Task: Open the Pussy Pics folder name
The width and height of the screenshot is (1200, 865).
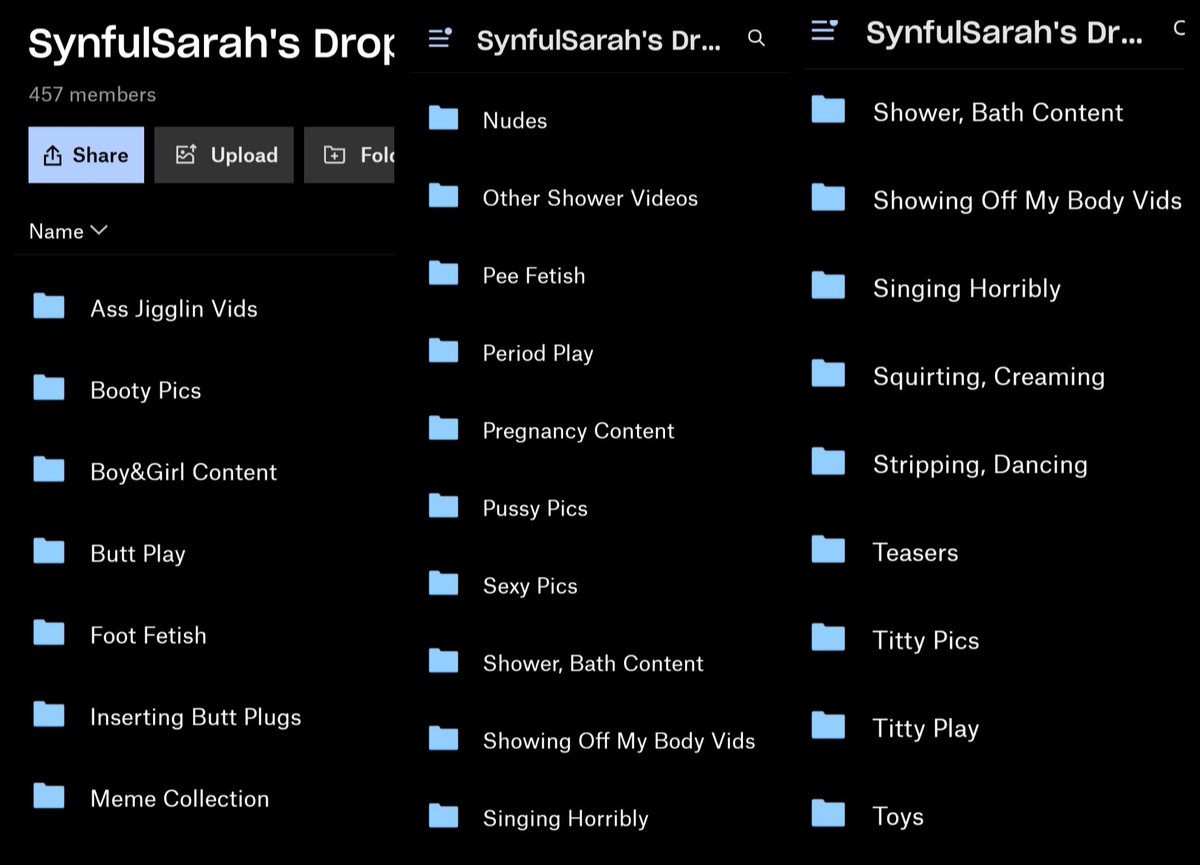Action: coord(535,508)
